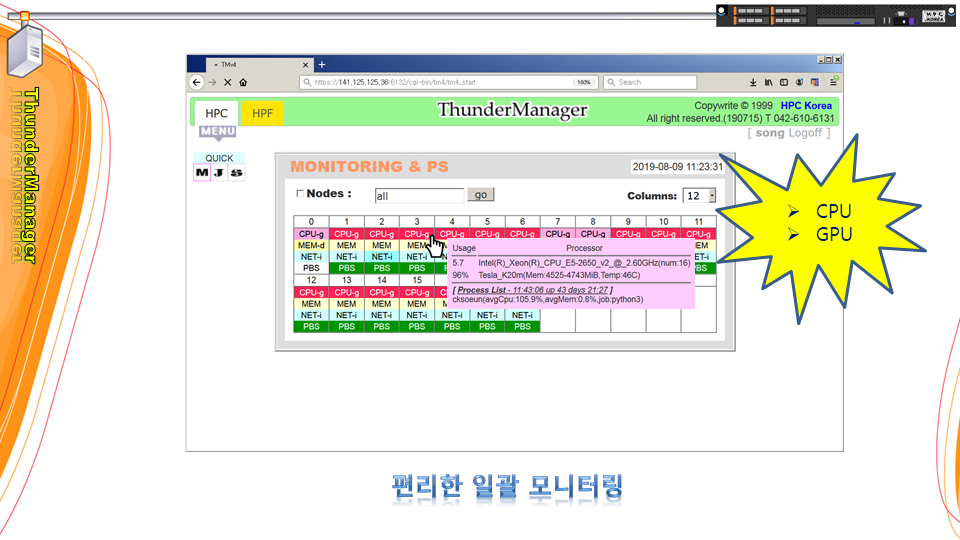The image size is (960, 540).
Task: Toggle the Nodes checkbox
Action: pos(300,194)
